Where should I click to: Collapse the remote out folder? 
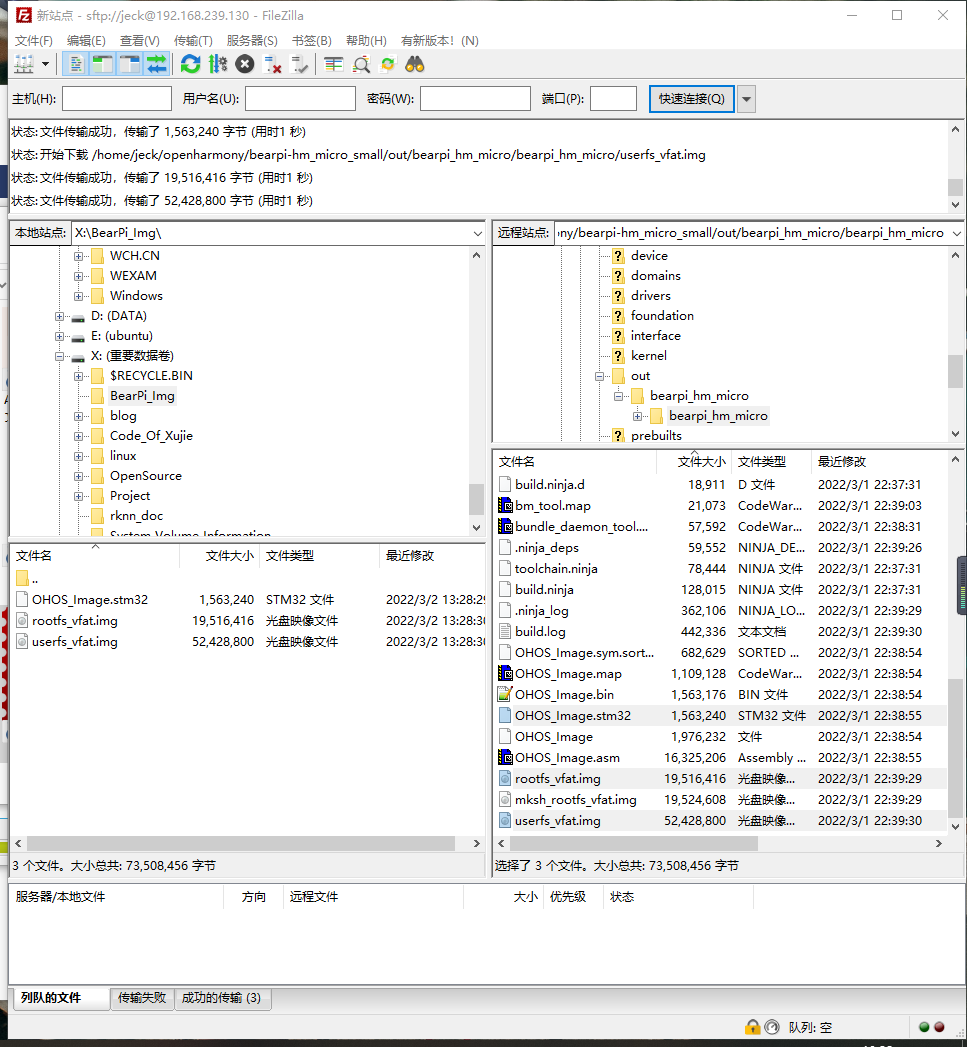coord(599,376)
